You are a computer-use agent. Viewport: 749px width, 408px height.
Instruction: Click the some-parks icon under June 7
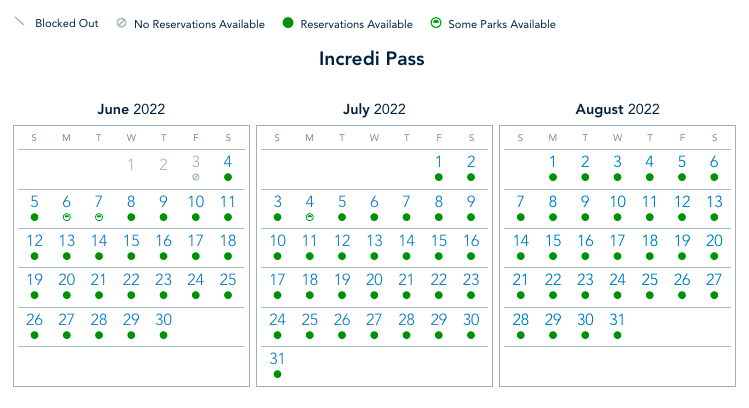pyautogui.click(x=99, y=216)
